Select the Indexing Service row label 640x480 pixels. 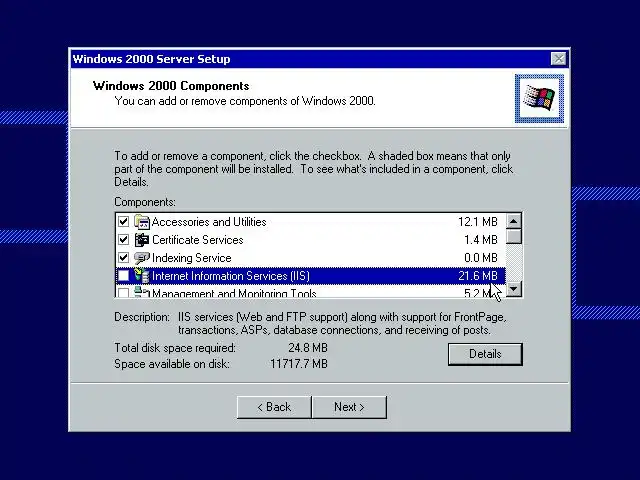click(x=191, y=258)
